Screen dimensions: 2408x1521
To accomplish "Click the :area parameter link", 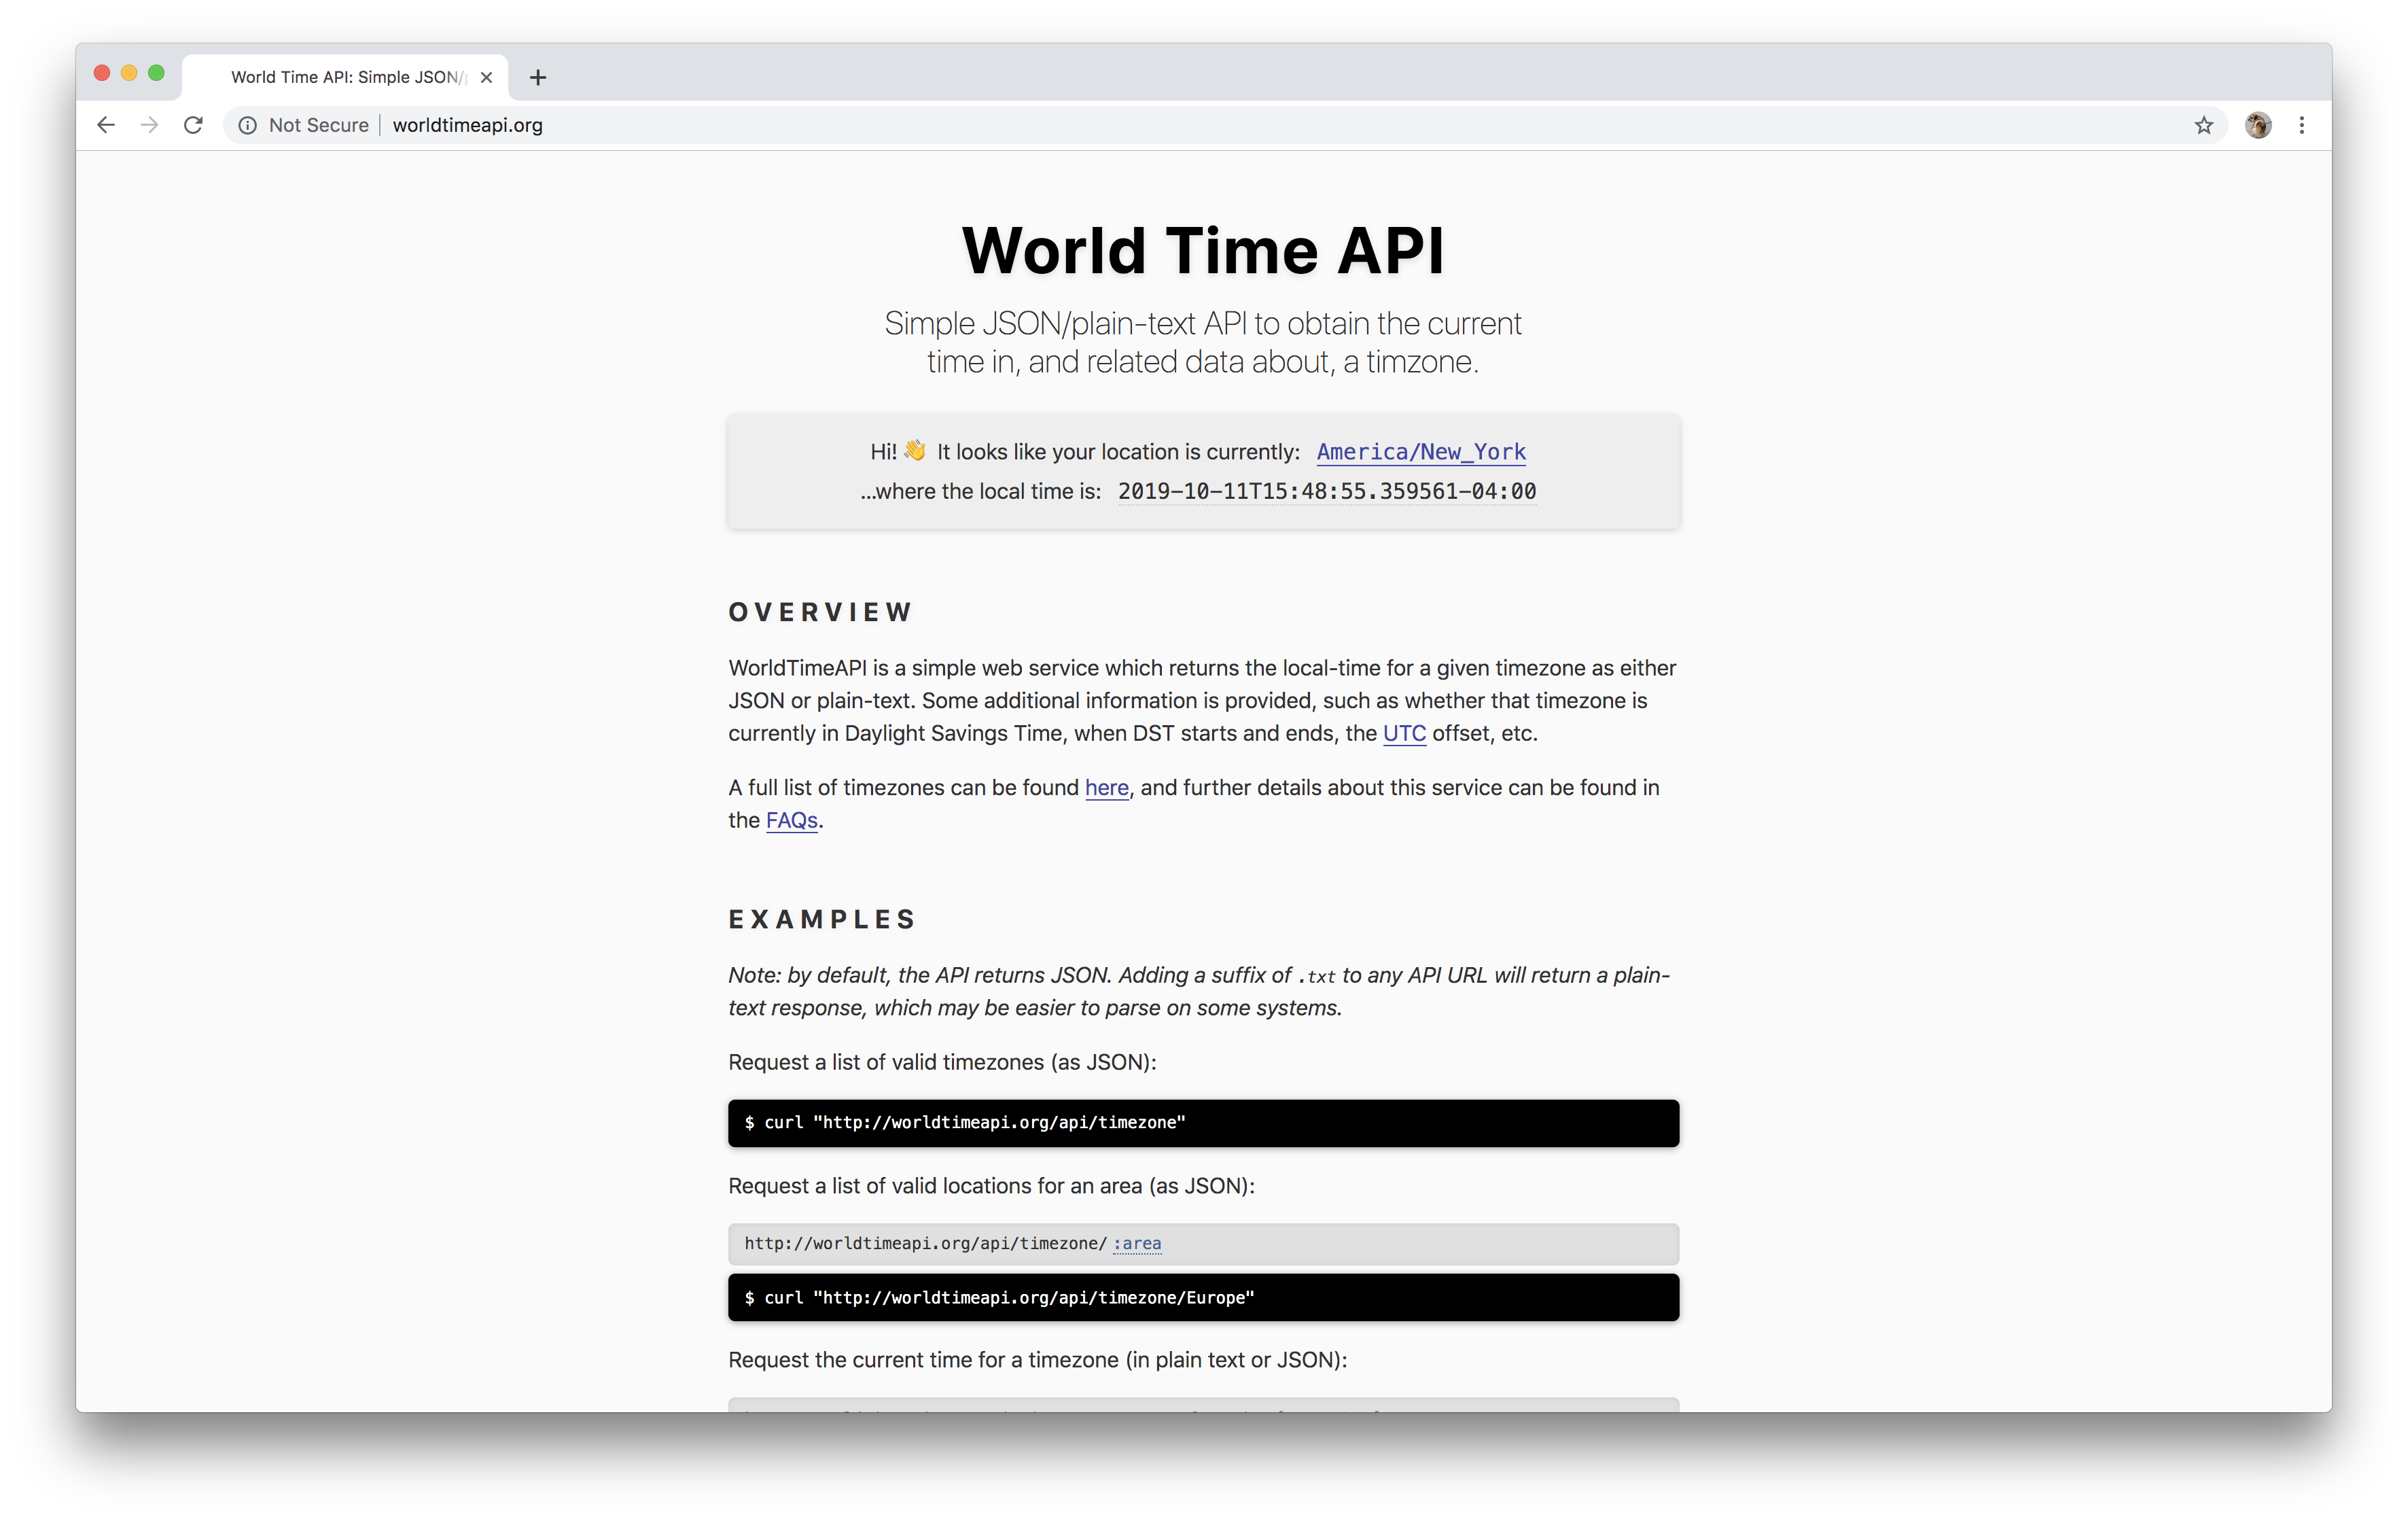I will point(1137,1244).
